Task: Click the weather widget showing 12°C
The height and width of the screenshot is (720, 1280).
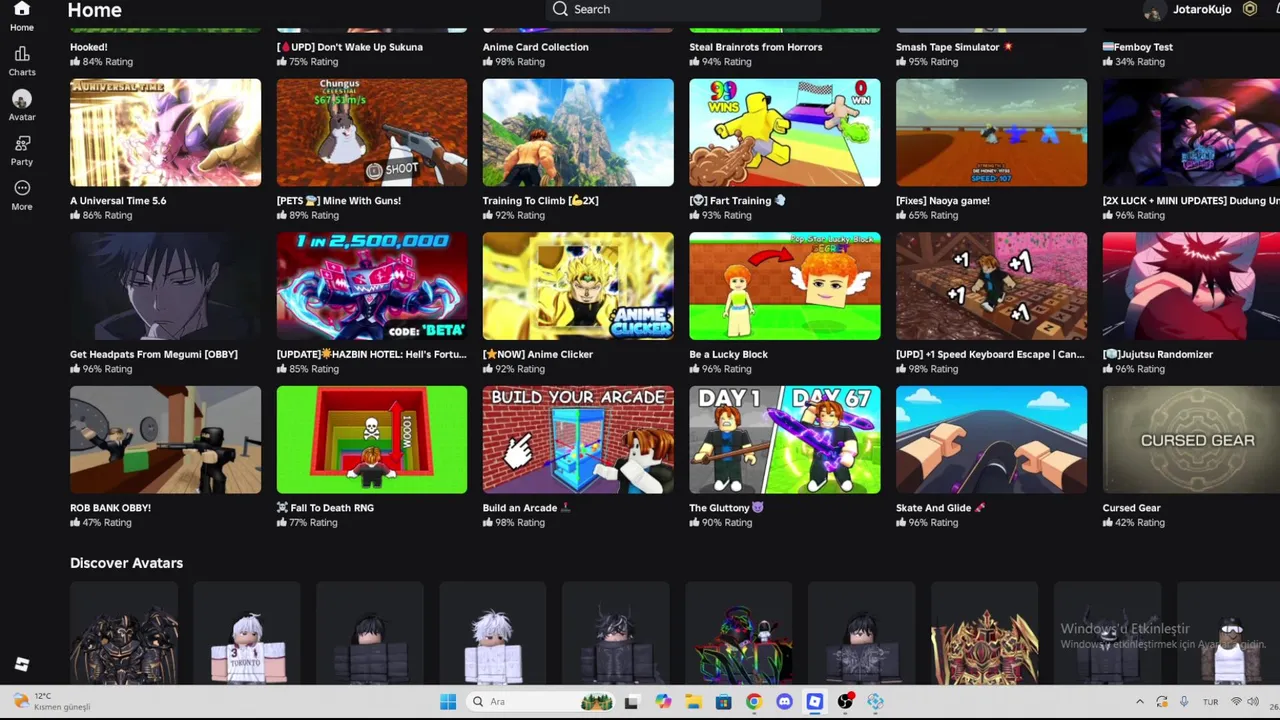Action: pos(52,701)
